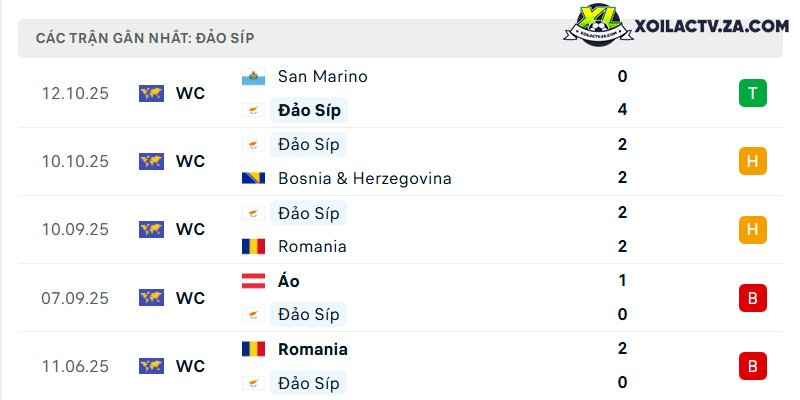Click the Romania flag in 11.06.25 match
800x400 pixels.
point(253,349)
